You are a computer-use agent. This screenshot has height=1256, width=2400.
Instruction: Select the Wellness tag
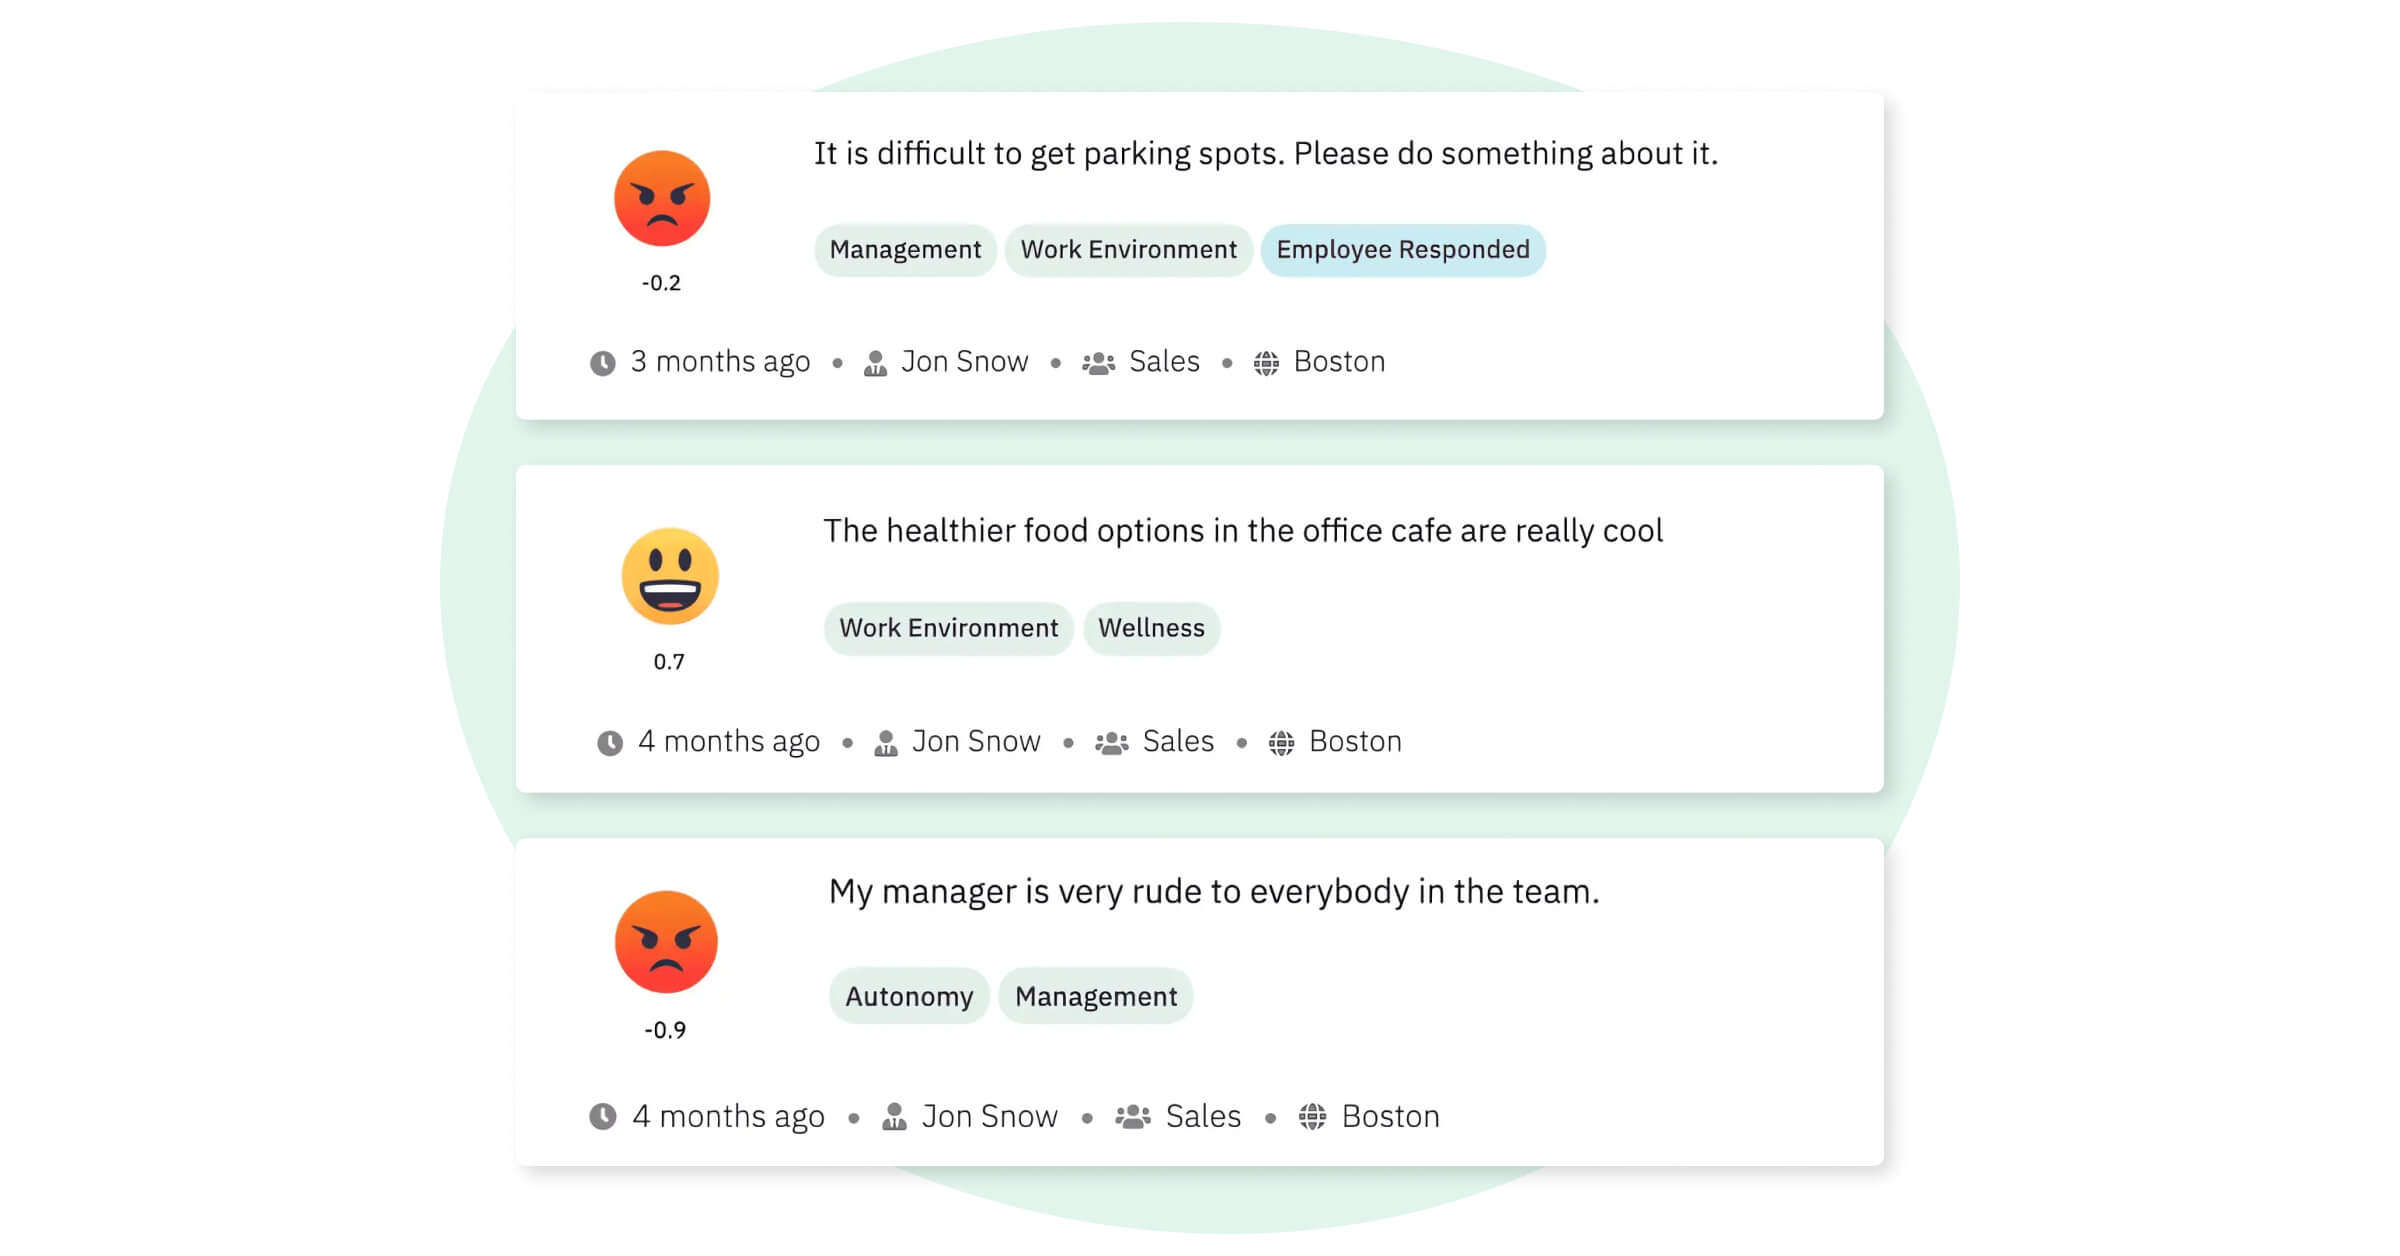point(1151,628)
